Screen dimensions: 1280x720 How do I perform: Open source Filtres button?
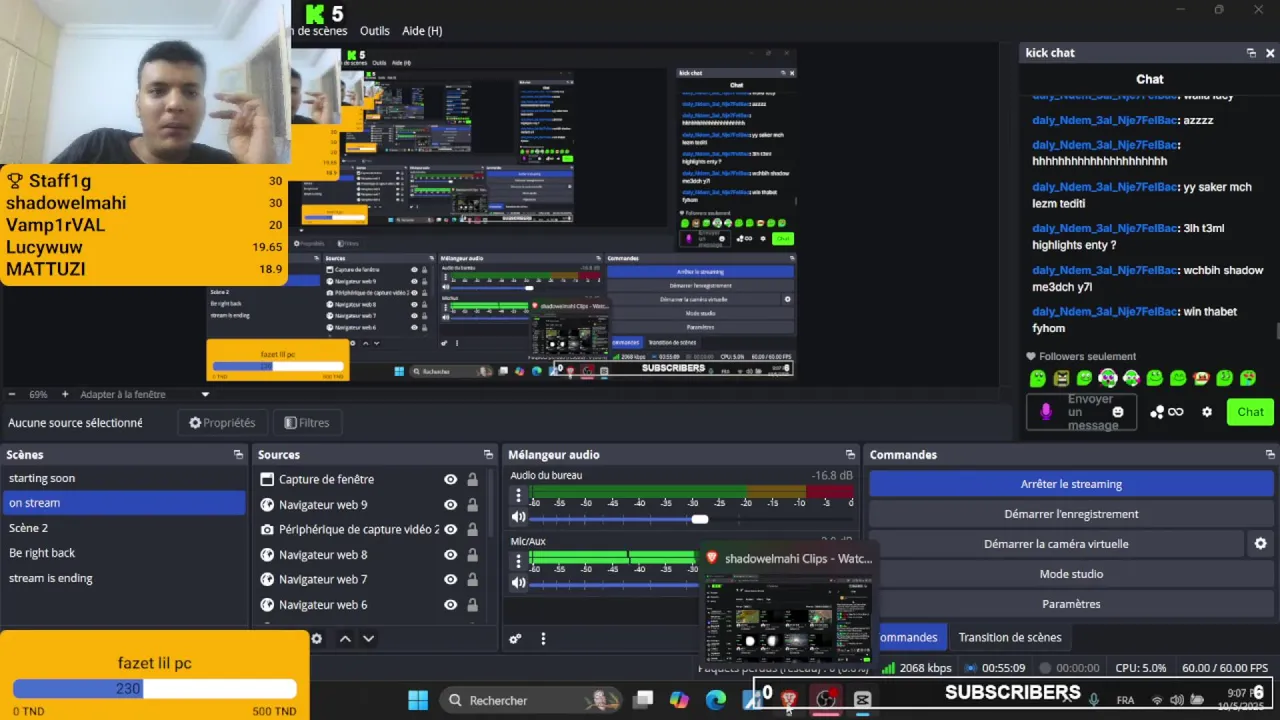click(x=306, y=423)
